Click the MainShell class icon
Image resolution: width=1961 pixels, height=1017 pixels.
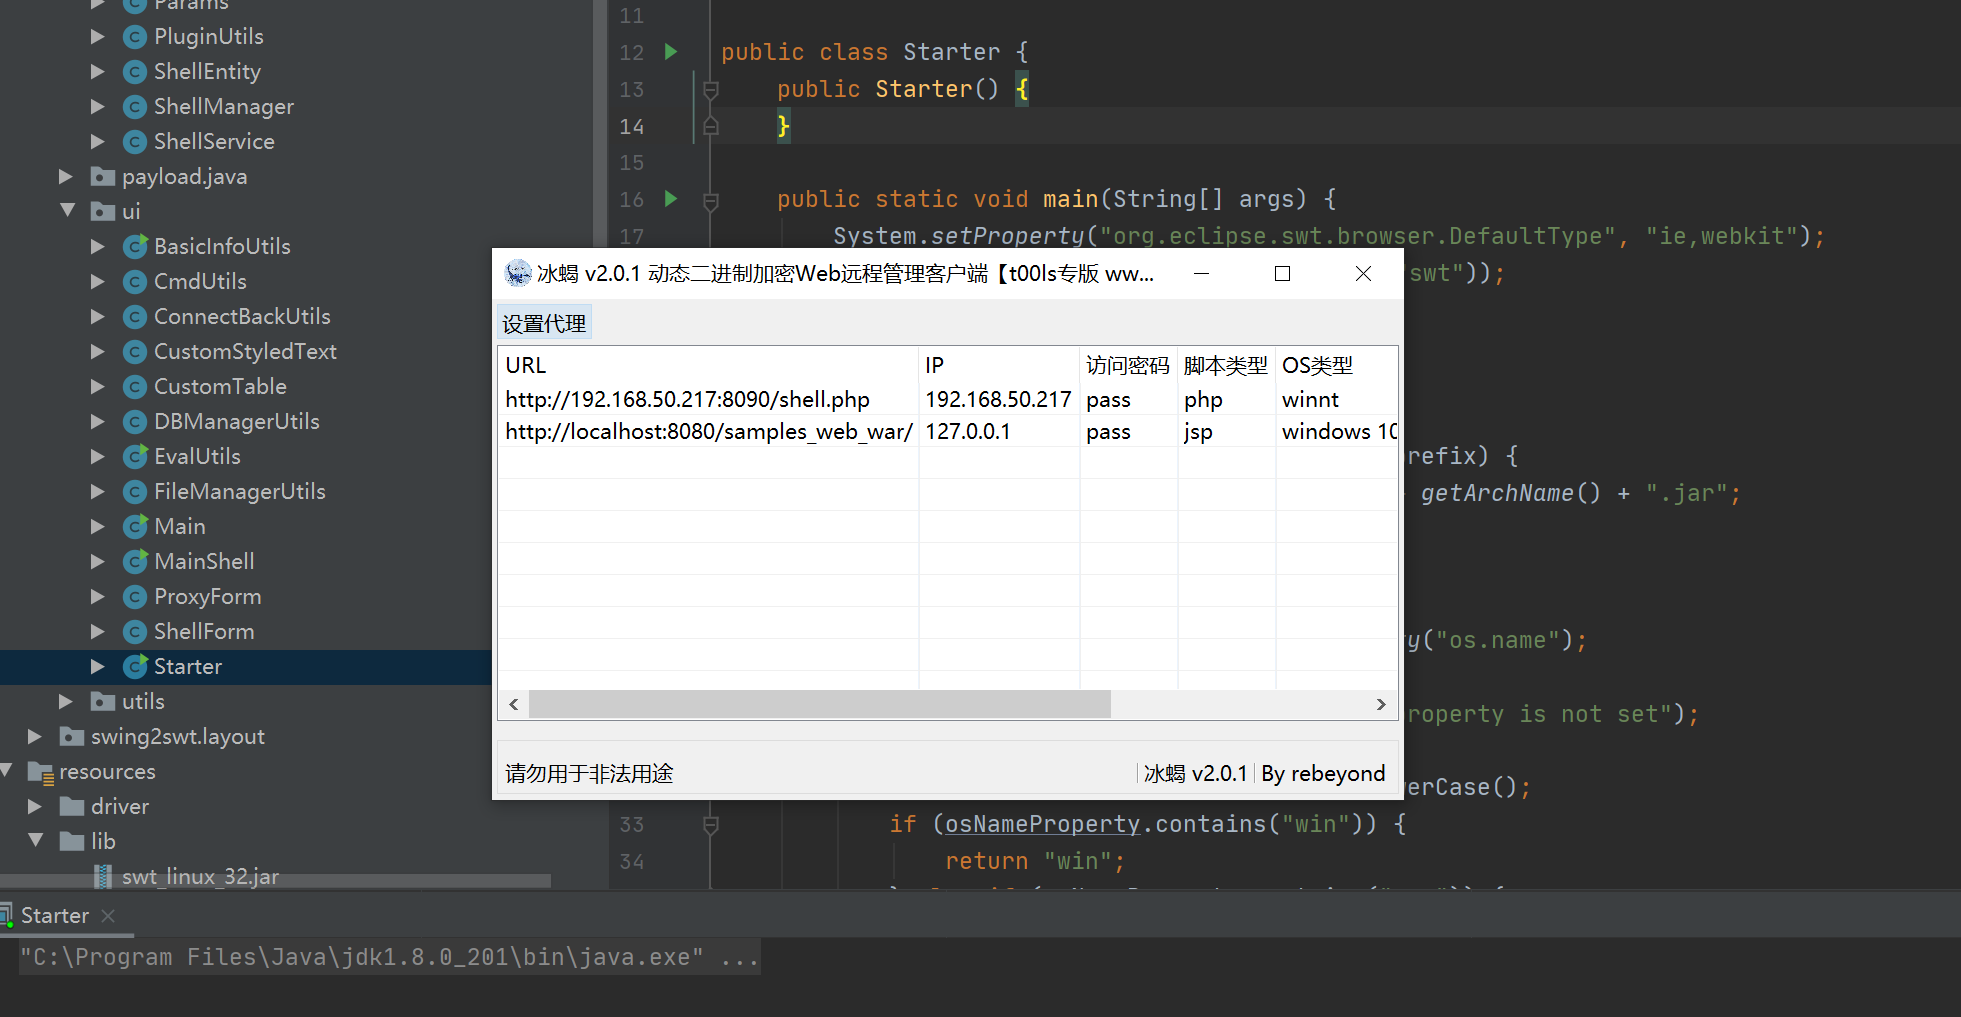135,562
